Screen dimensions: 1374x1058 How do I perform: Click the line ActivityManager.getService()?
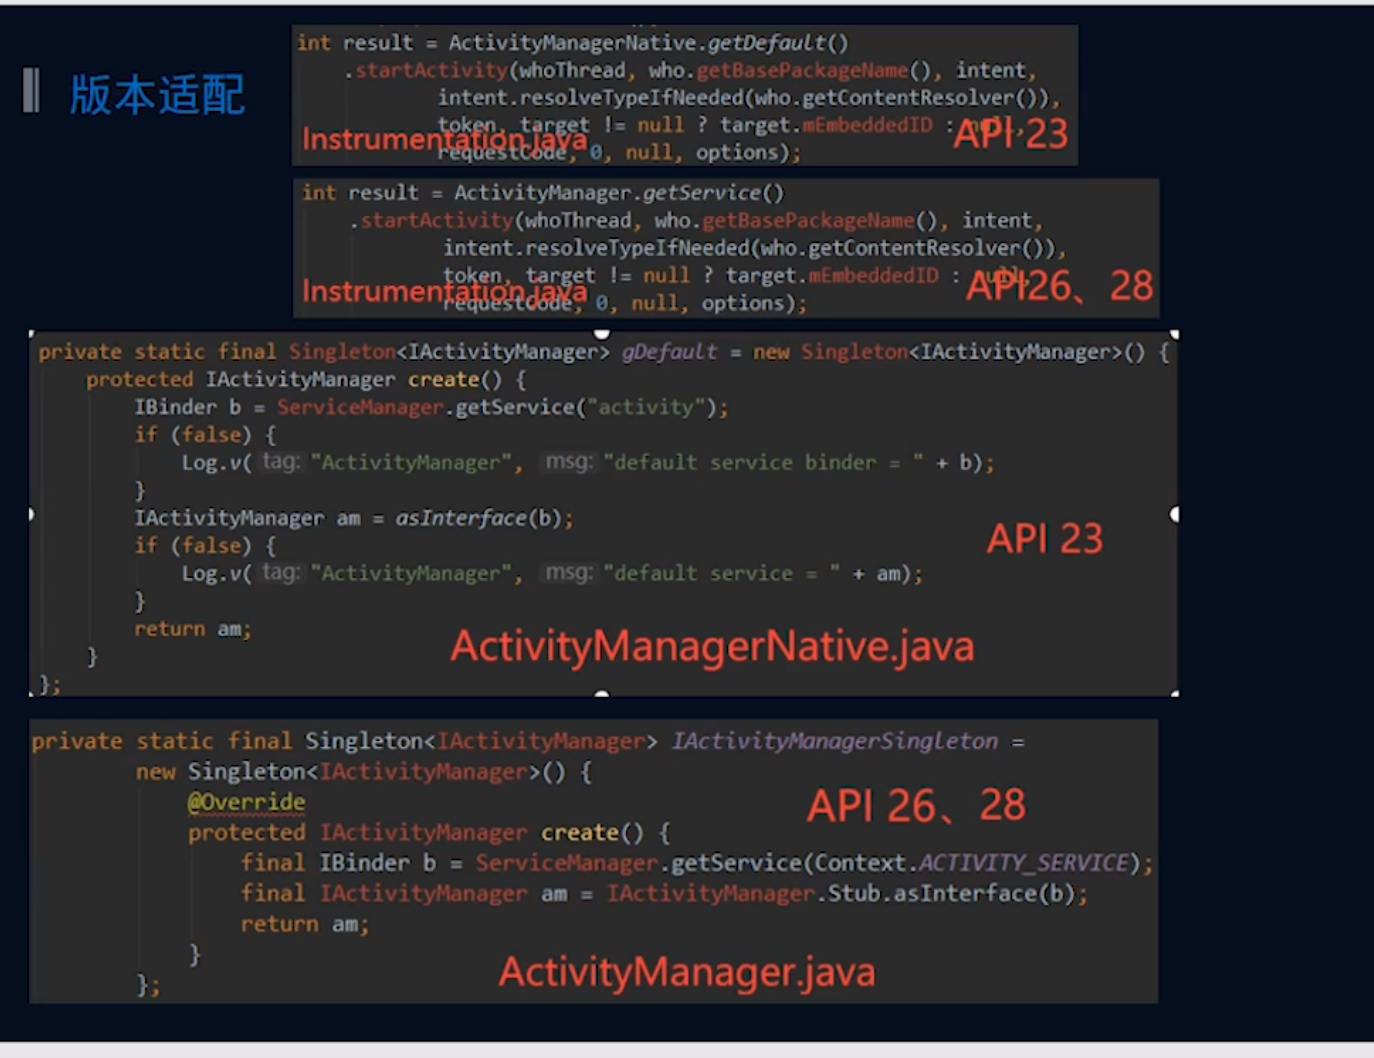tap(544, 193)
